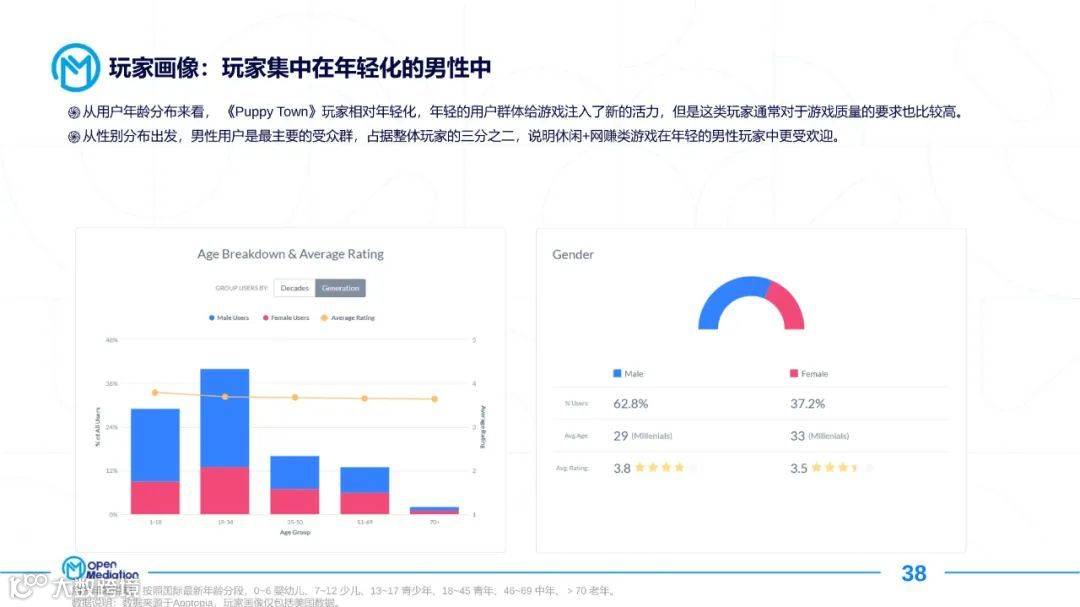The image size is (1080, 607).
Task: Select the 19-34 age group bar
Action: click(222, 440)
